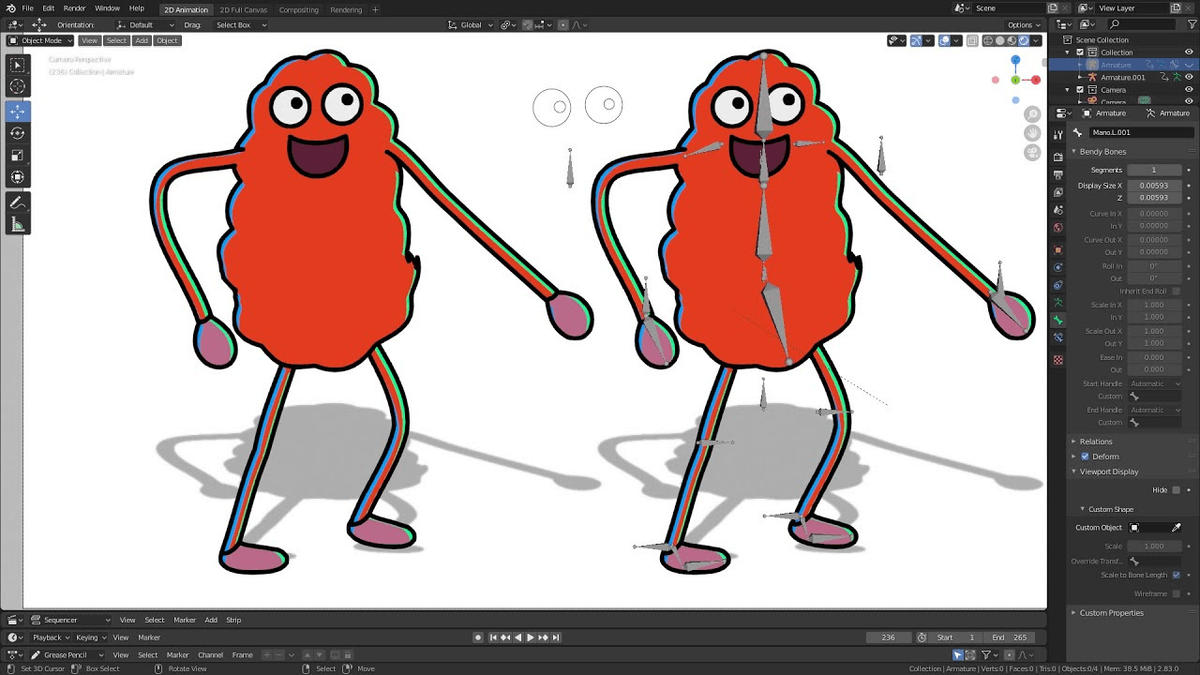Open the World Properties tab
Screen dimensions: 1200x675
coord(1057,228)
